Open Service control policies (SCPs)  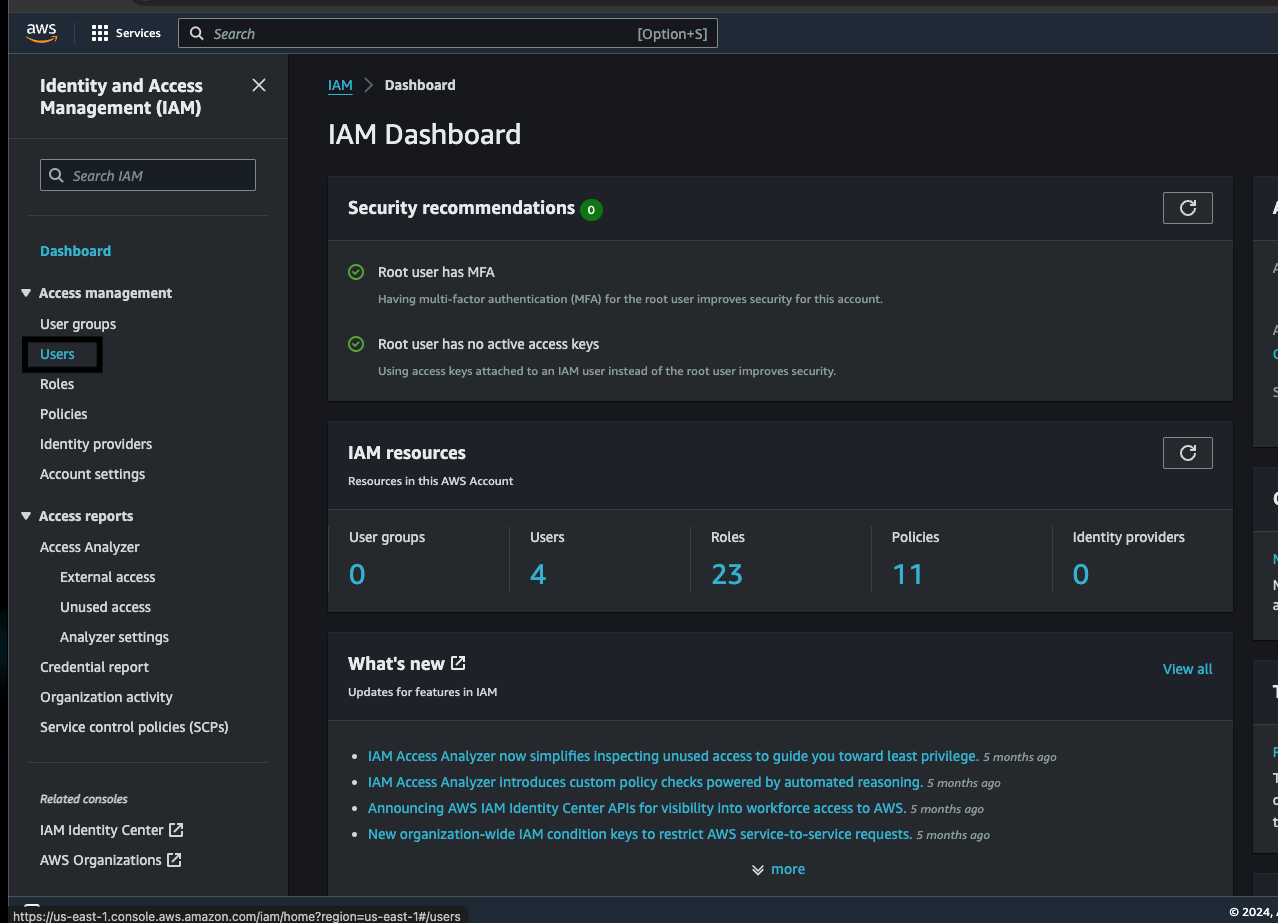point(135,727)
